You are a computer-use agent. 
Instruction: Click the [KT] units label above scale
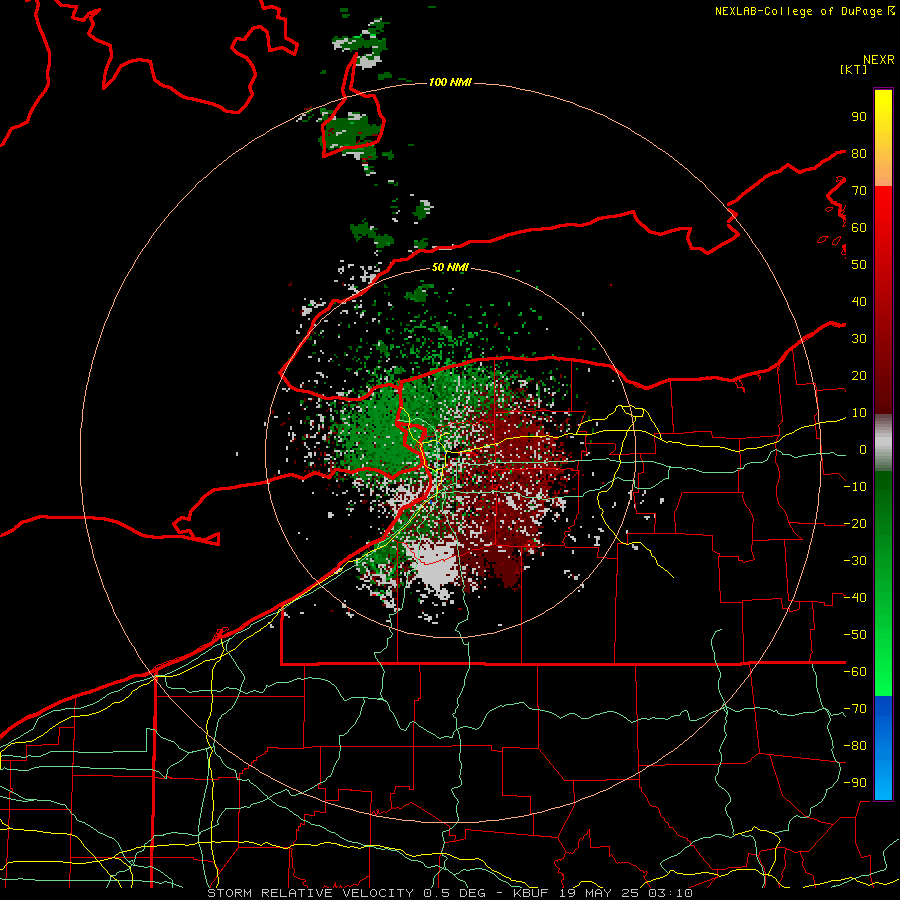click(853, 69)
